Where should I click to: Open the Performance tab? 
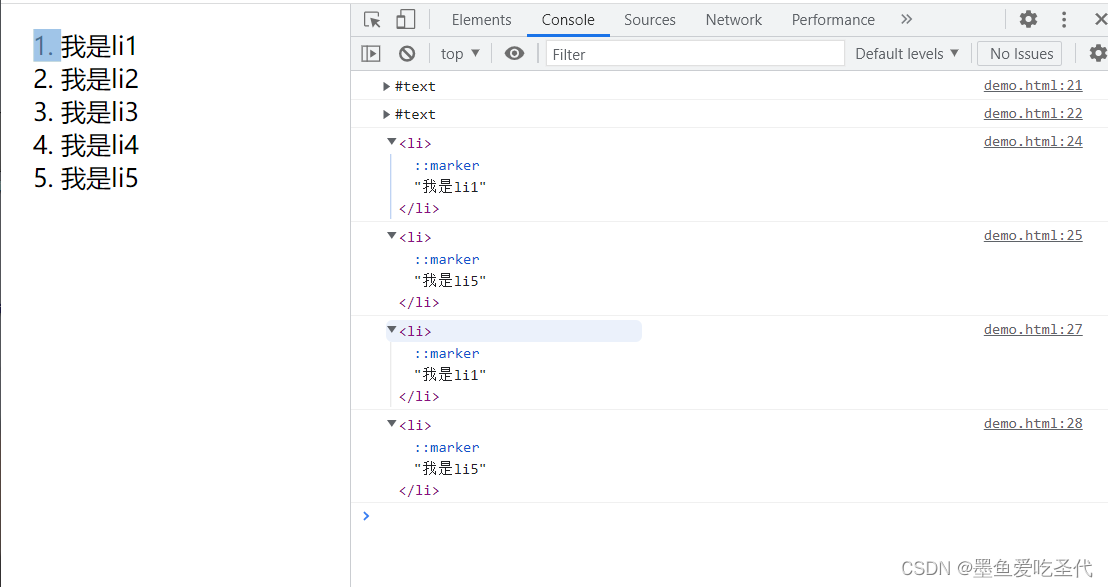(x=833, y=20)
